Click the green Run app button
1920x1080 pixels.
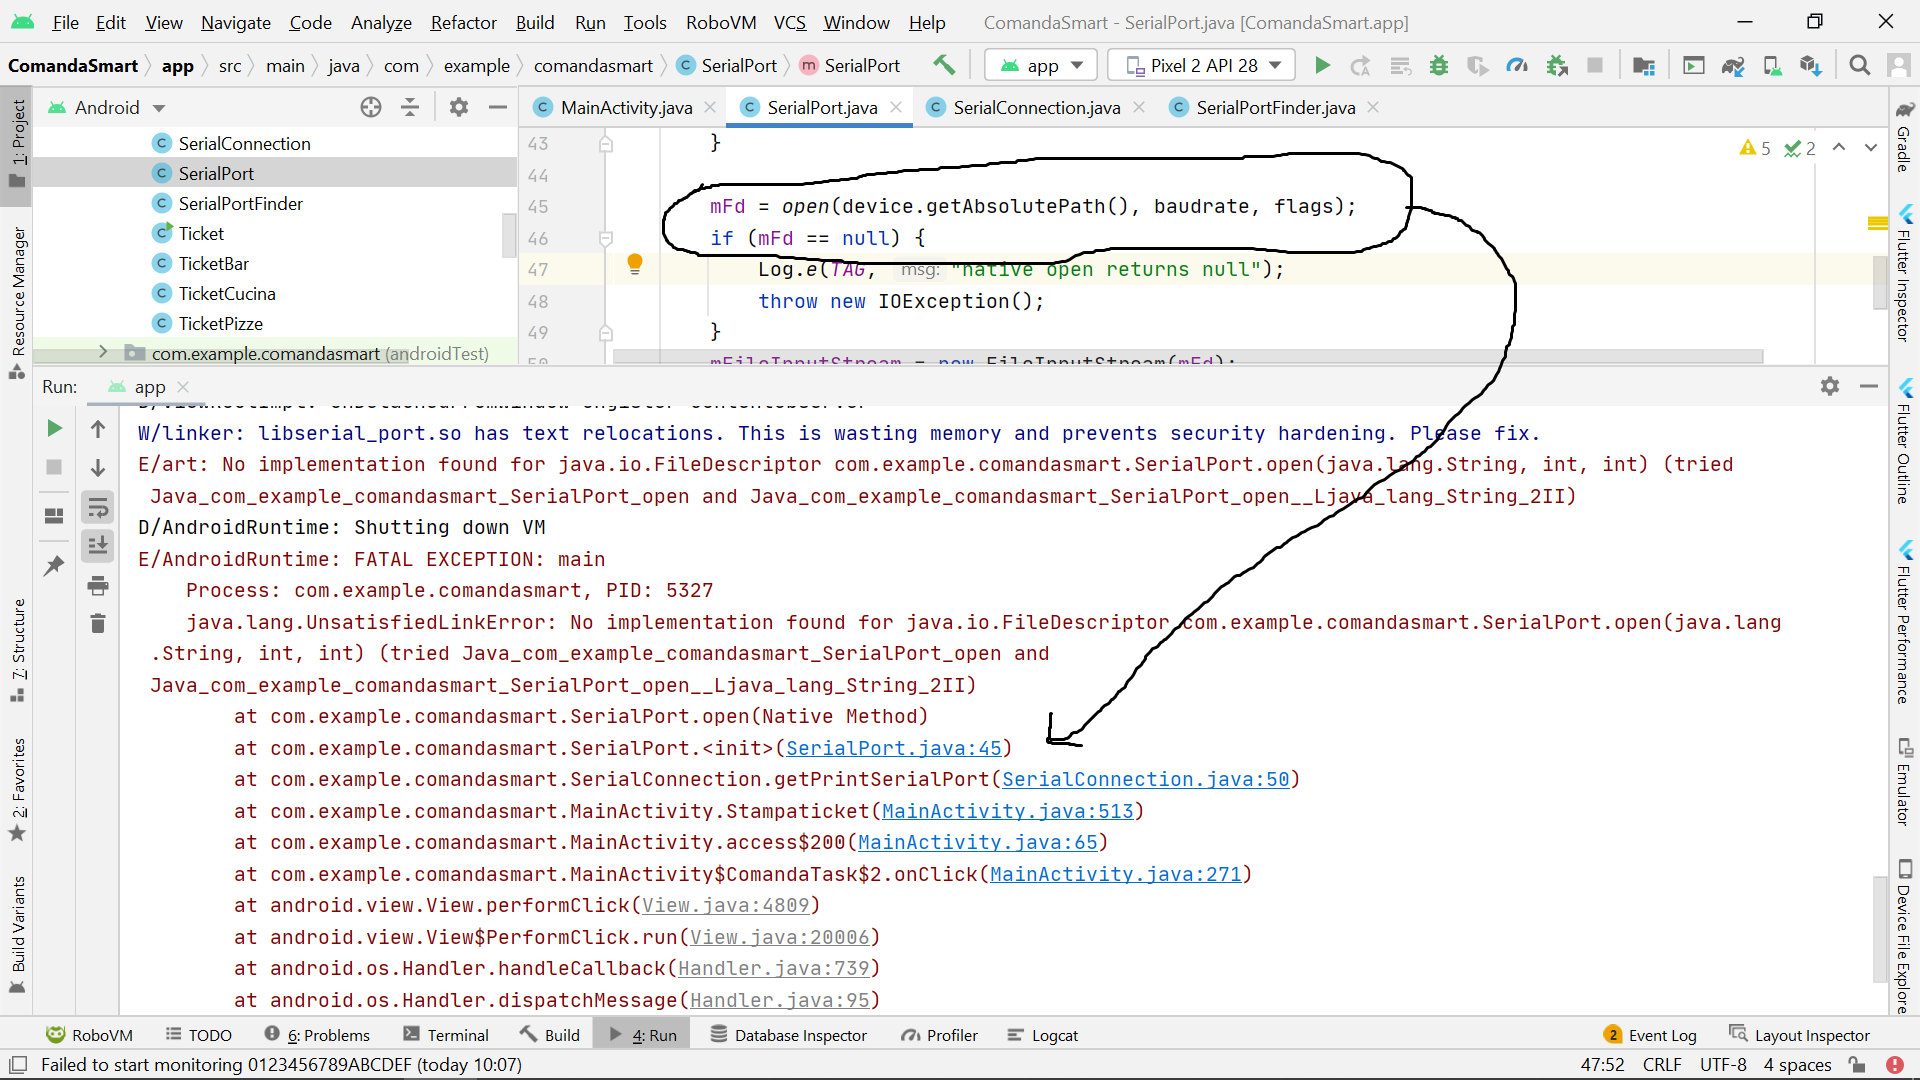1322,66
